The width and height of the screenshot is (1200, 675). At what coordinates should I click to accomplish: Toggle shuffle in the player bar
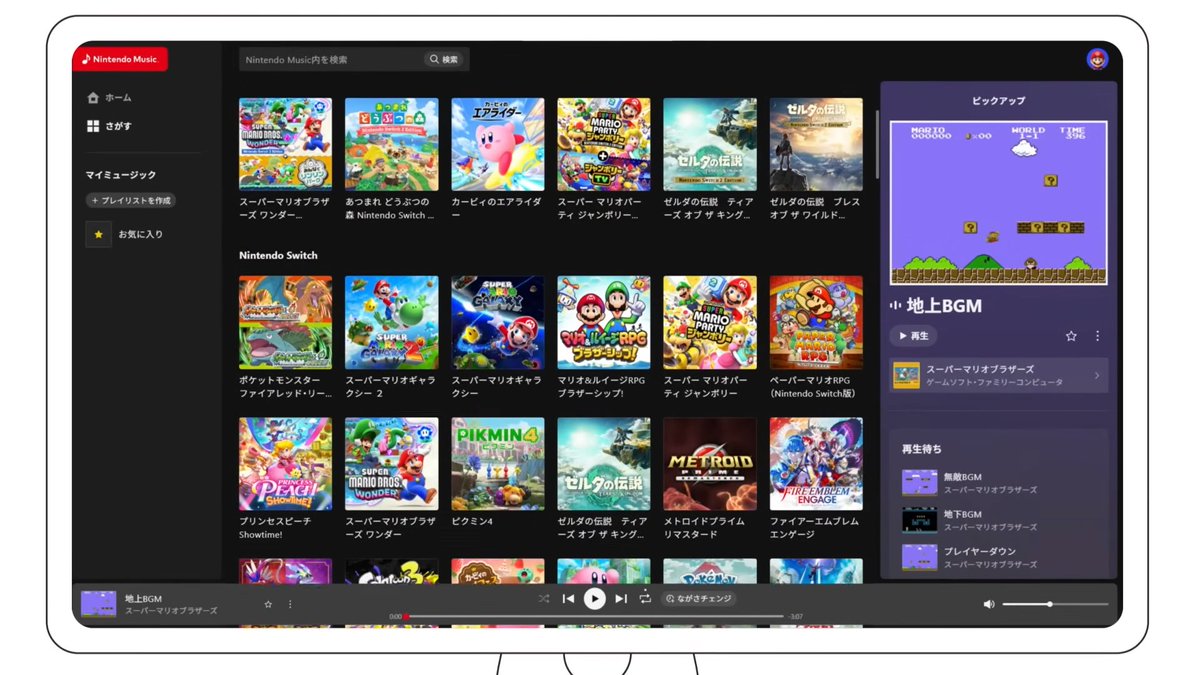click(543, 598)
